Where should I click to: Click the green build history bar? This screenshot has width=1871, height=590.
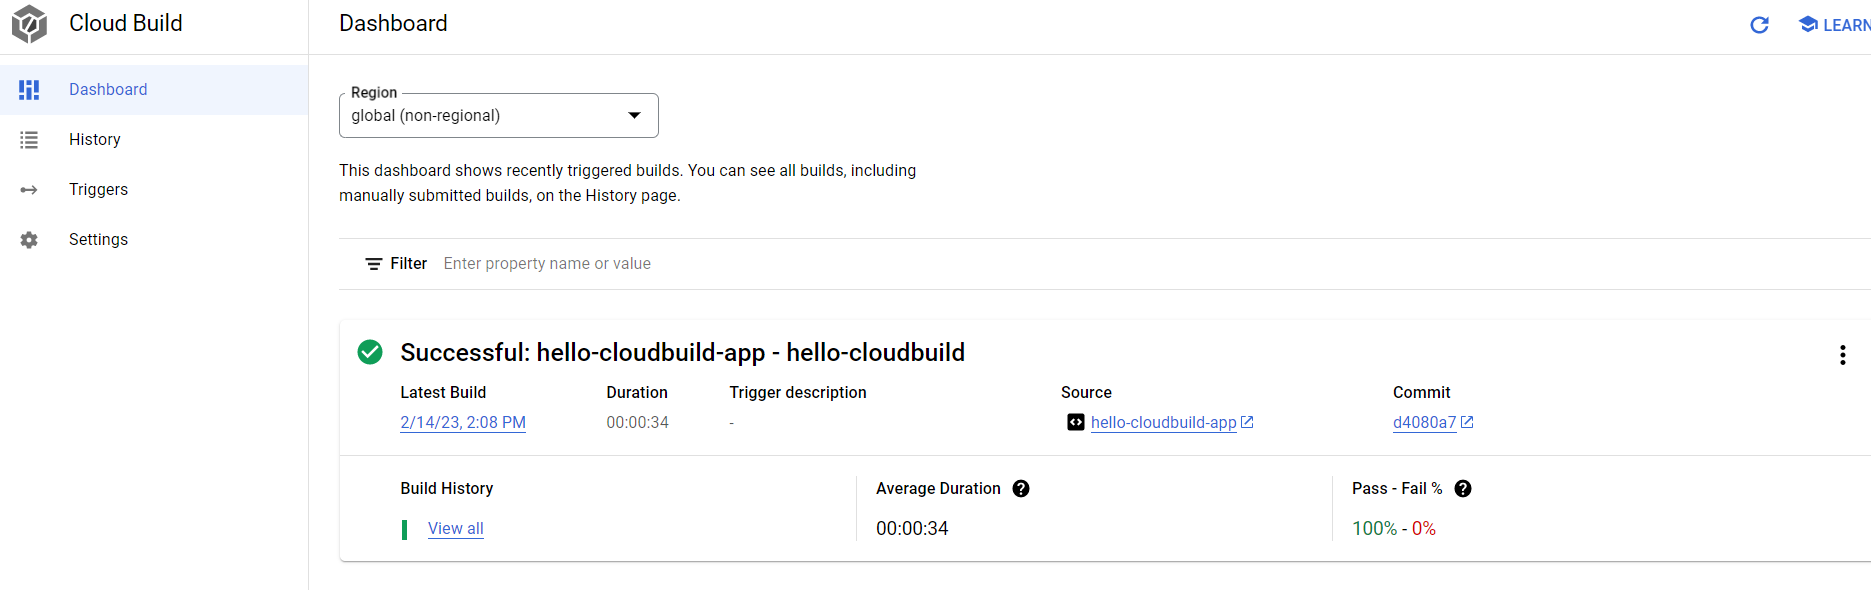[x=404, y=529]
